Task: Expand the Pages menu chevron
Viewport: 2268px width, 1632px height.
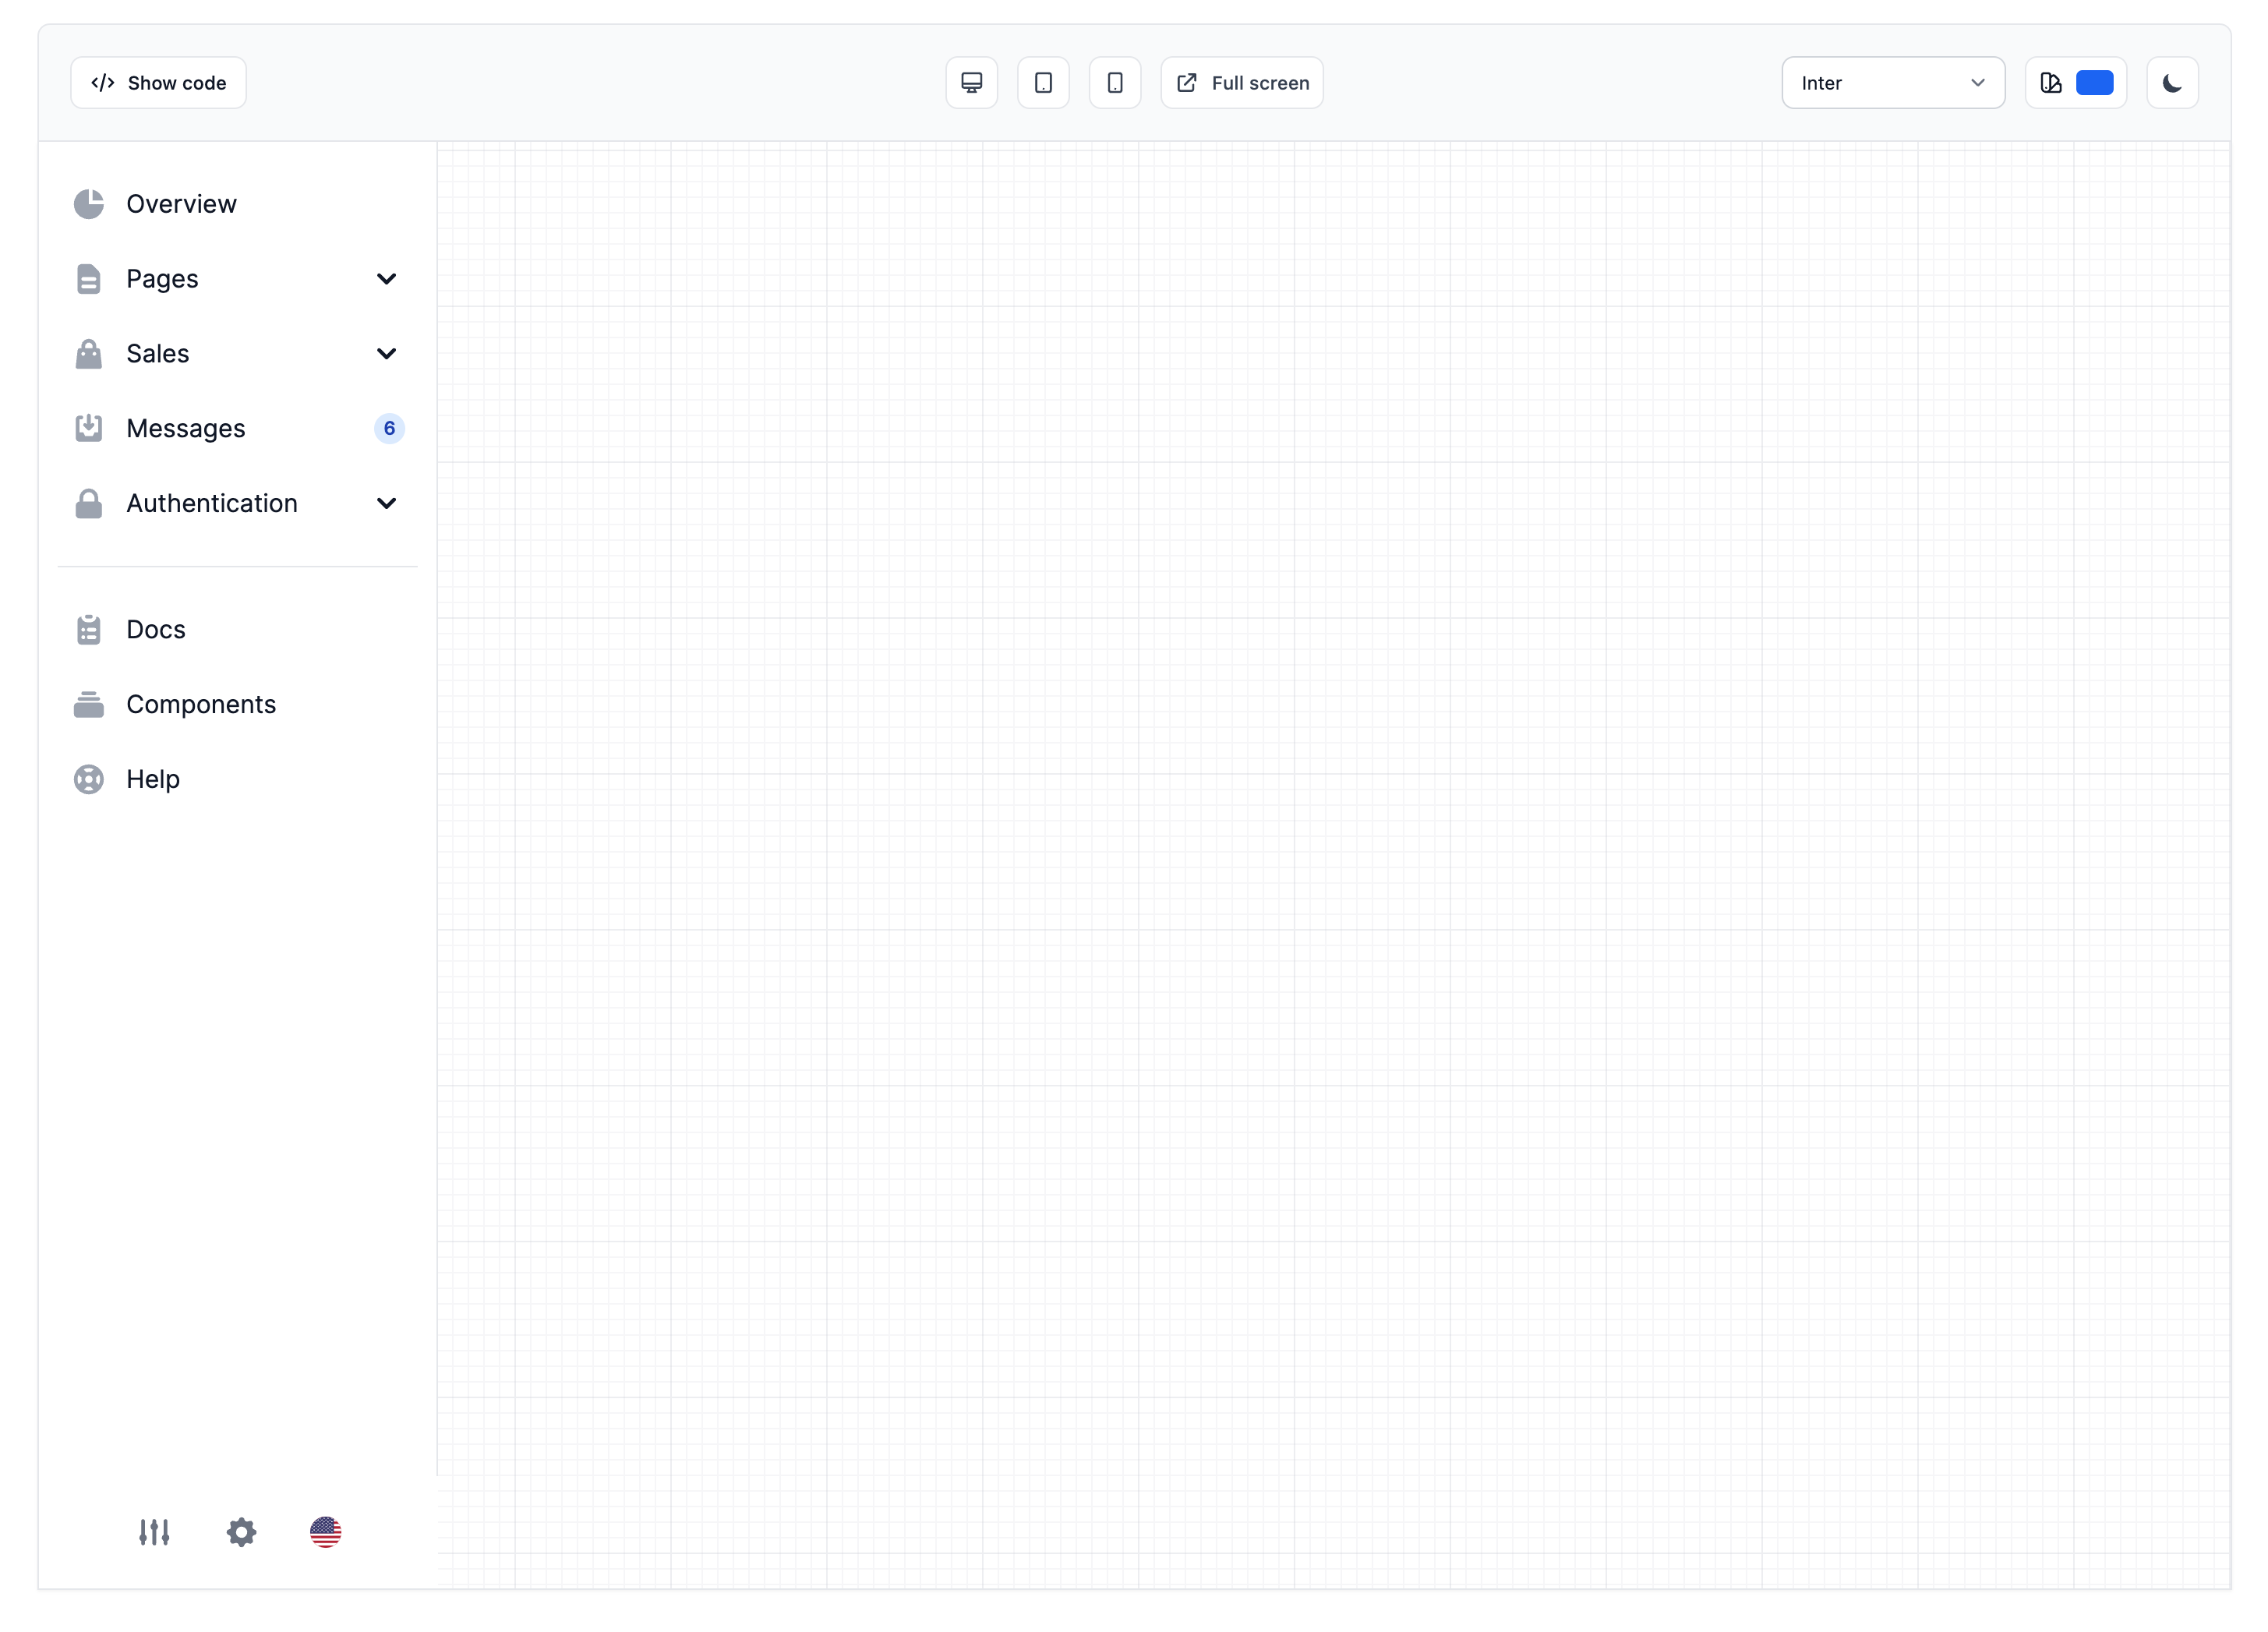Action: click(x=386, y=279)
